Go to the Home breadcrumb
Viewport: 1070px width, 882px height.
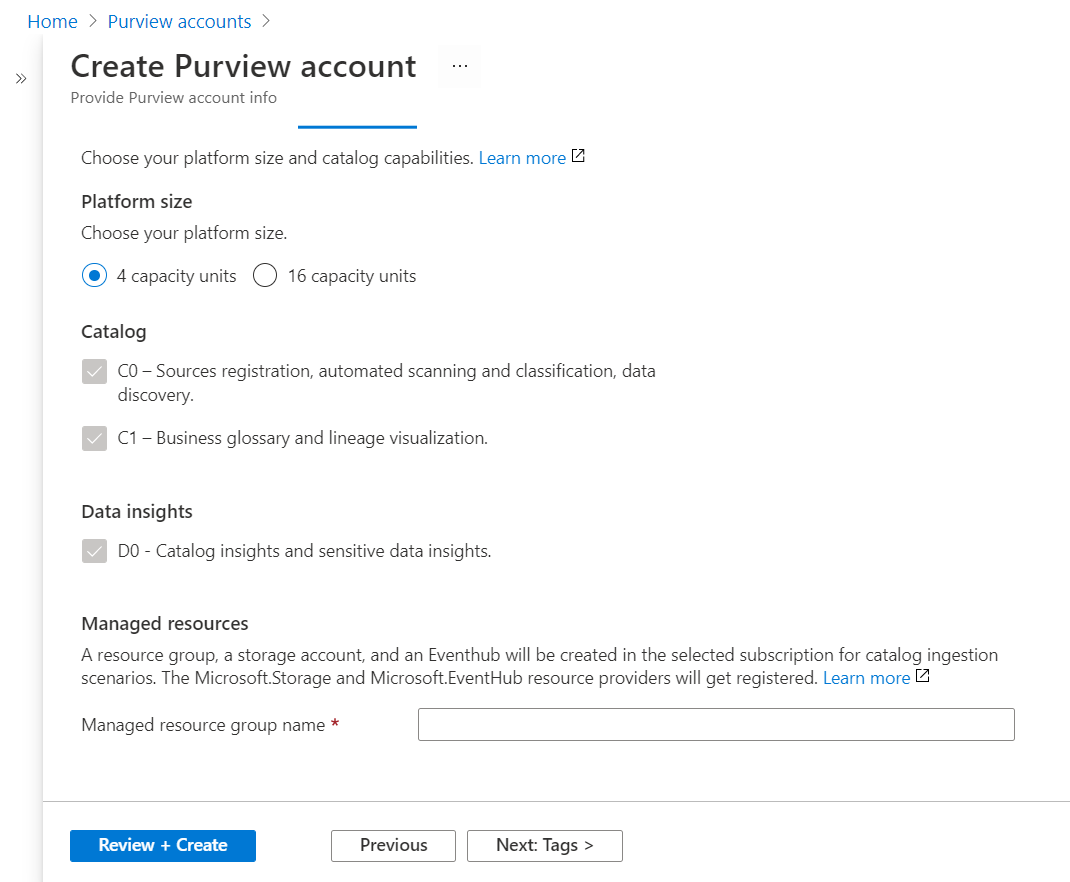pos(52,21)
